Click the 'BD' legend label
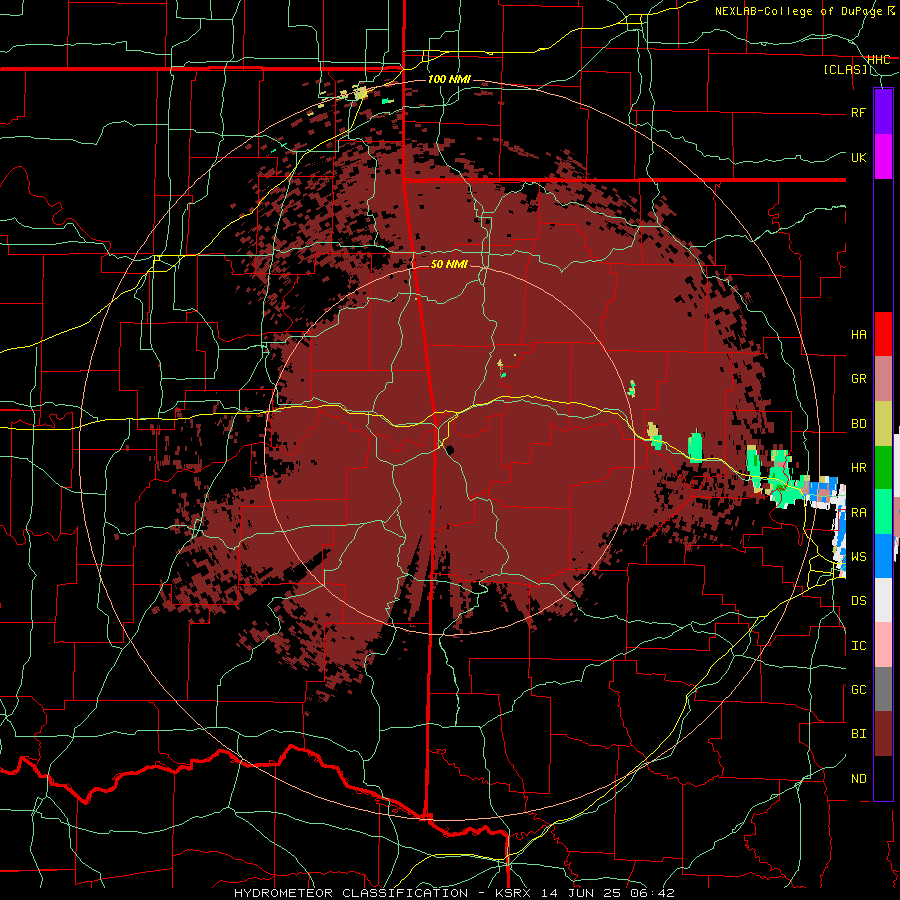Image resolution: width=900 pixels, height=900 pixels. [x=858, y=424]
